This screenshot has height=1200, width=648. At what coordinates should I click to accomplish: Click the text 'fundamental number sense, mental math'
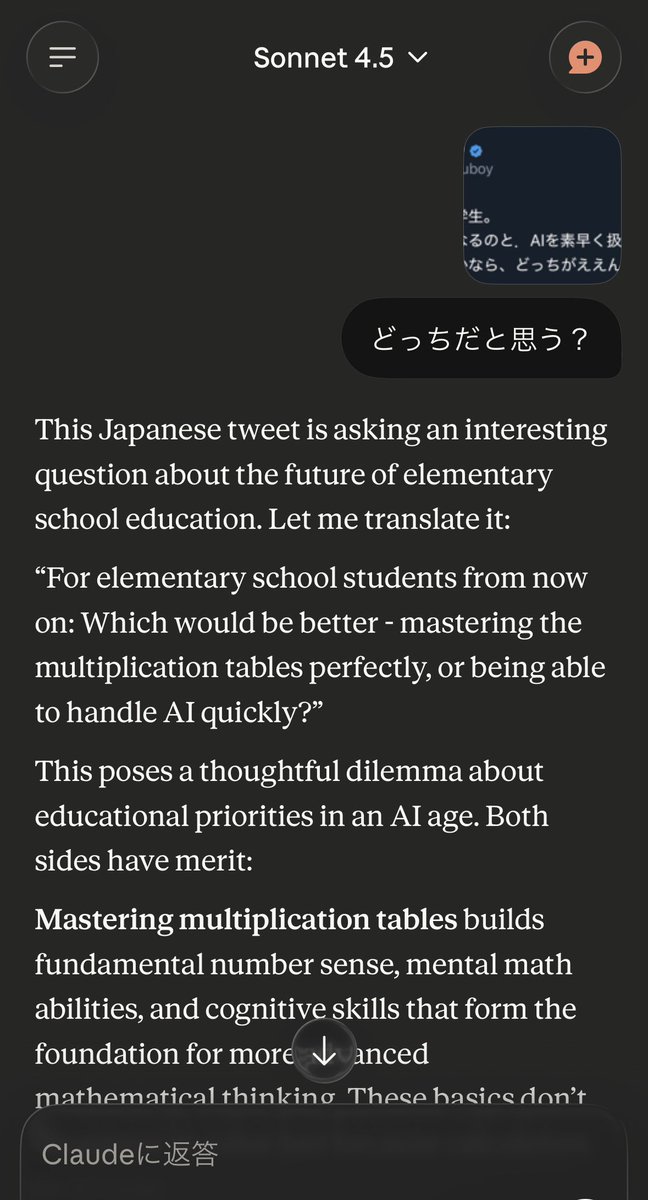click(303, 965)
